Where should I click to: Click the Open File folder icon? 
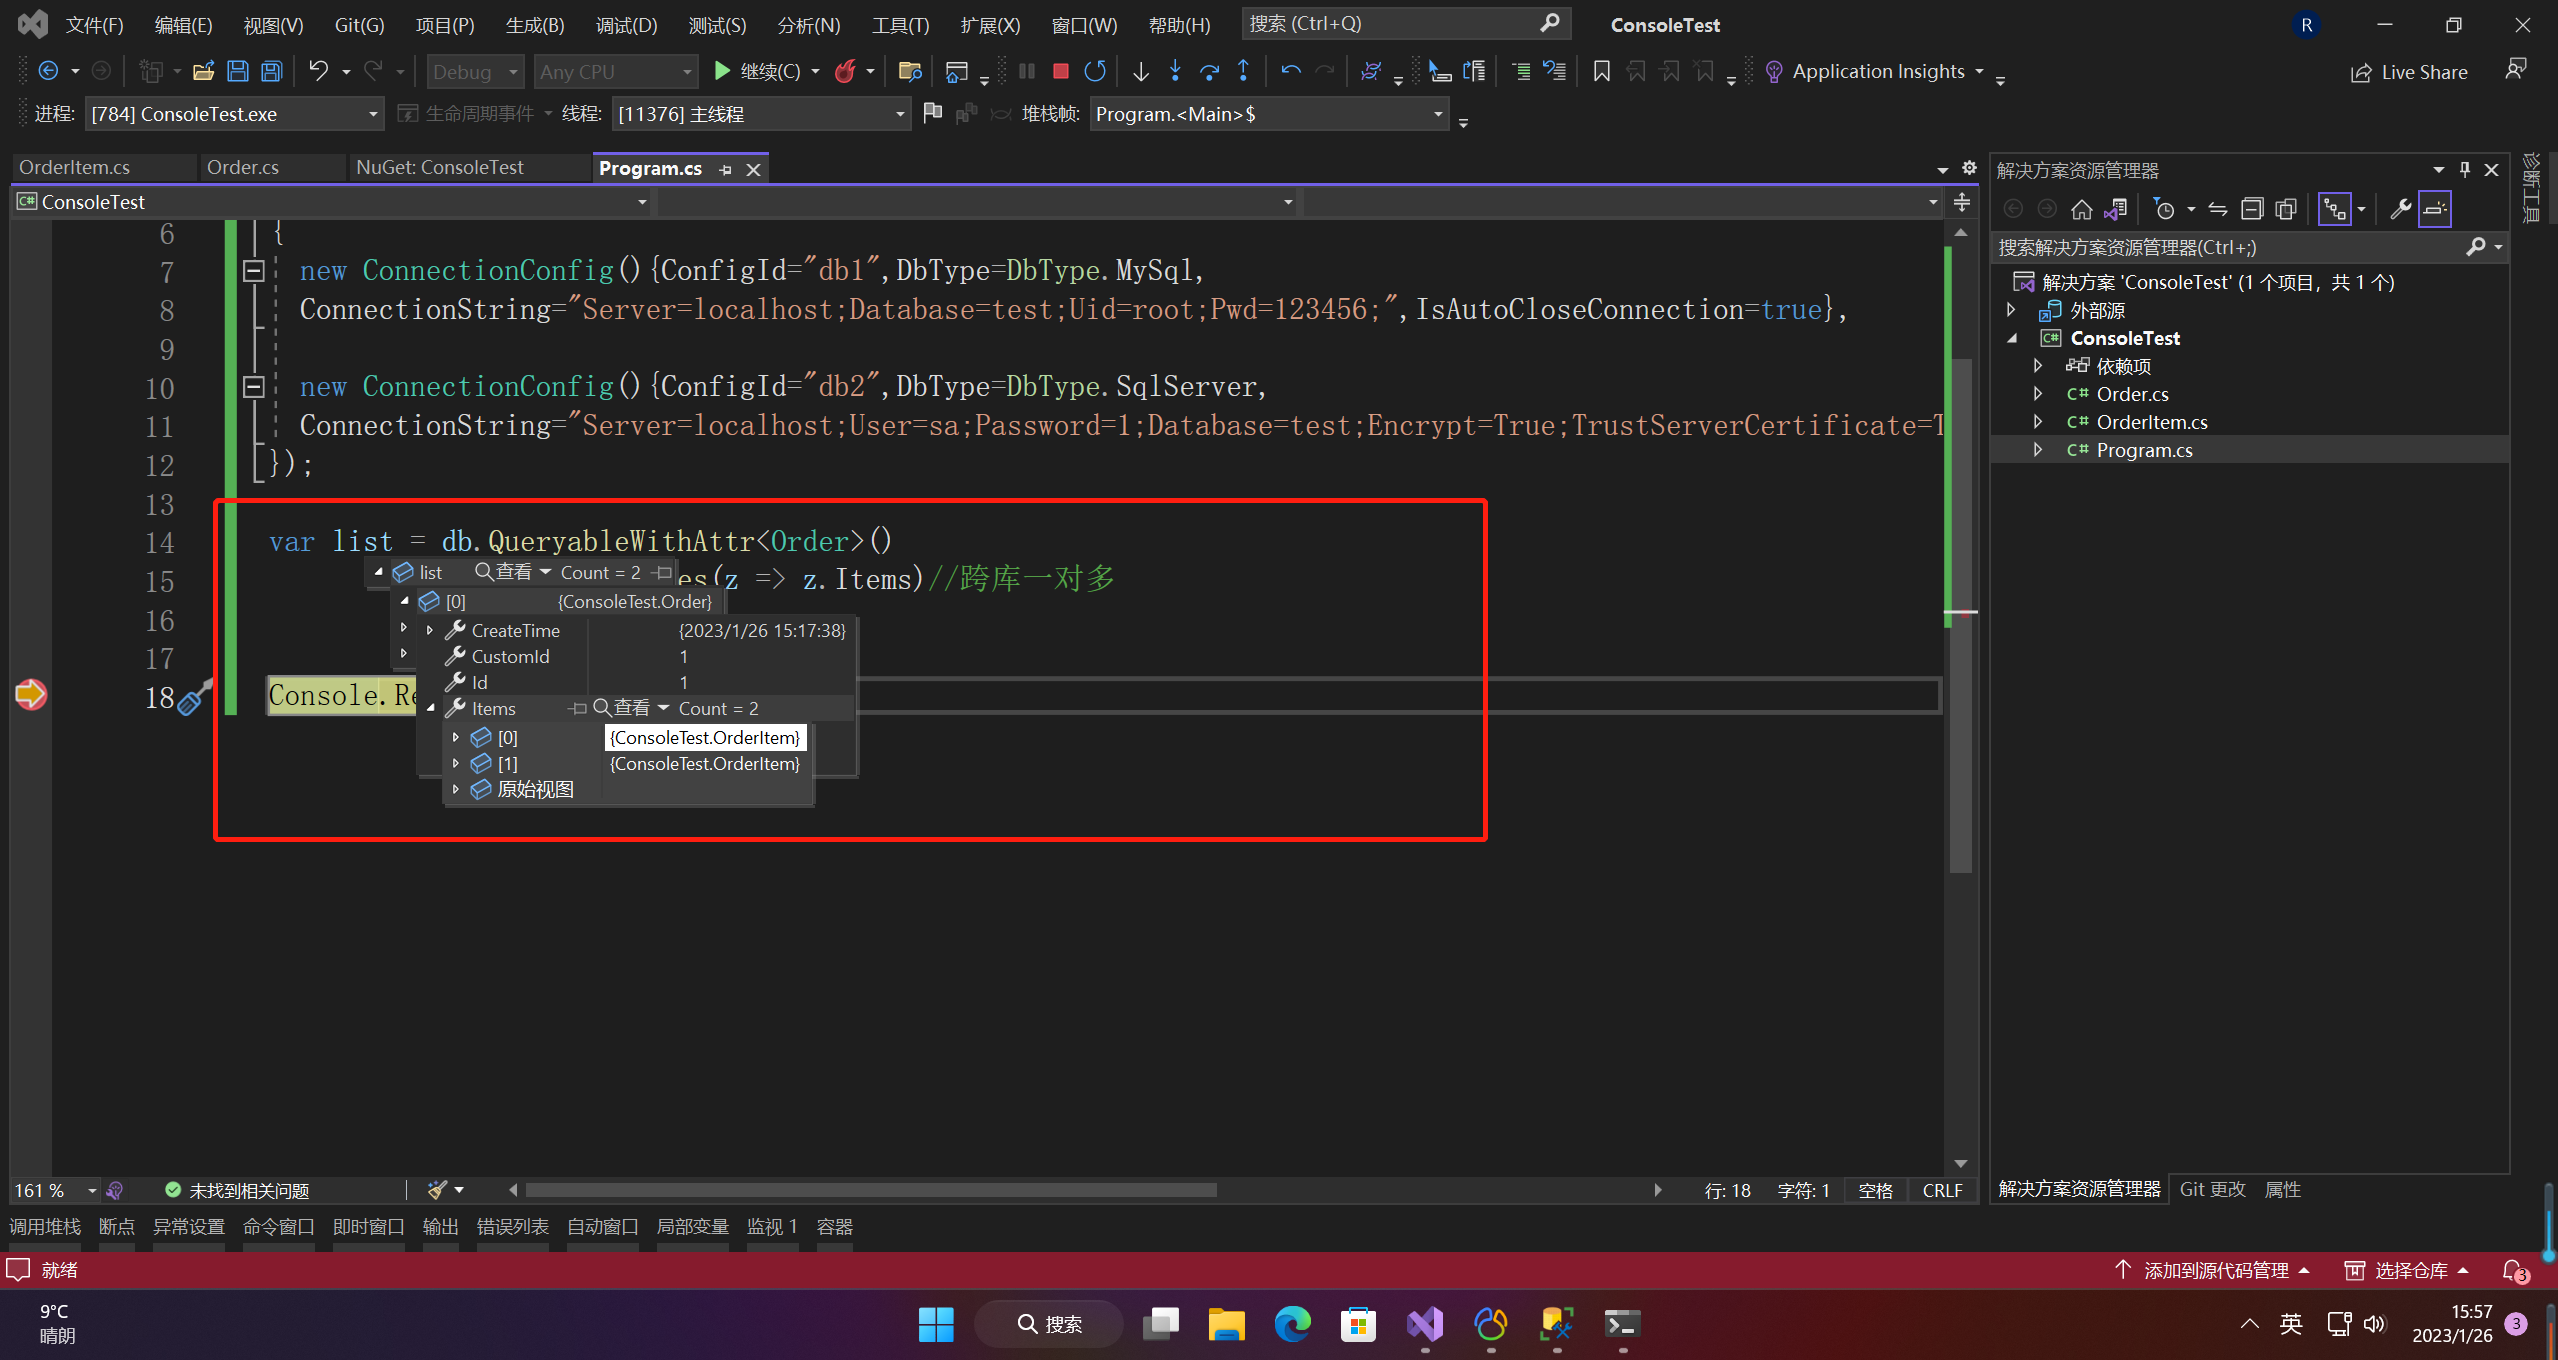204,71
